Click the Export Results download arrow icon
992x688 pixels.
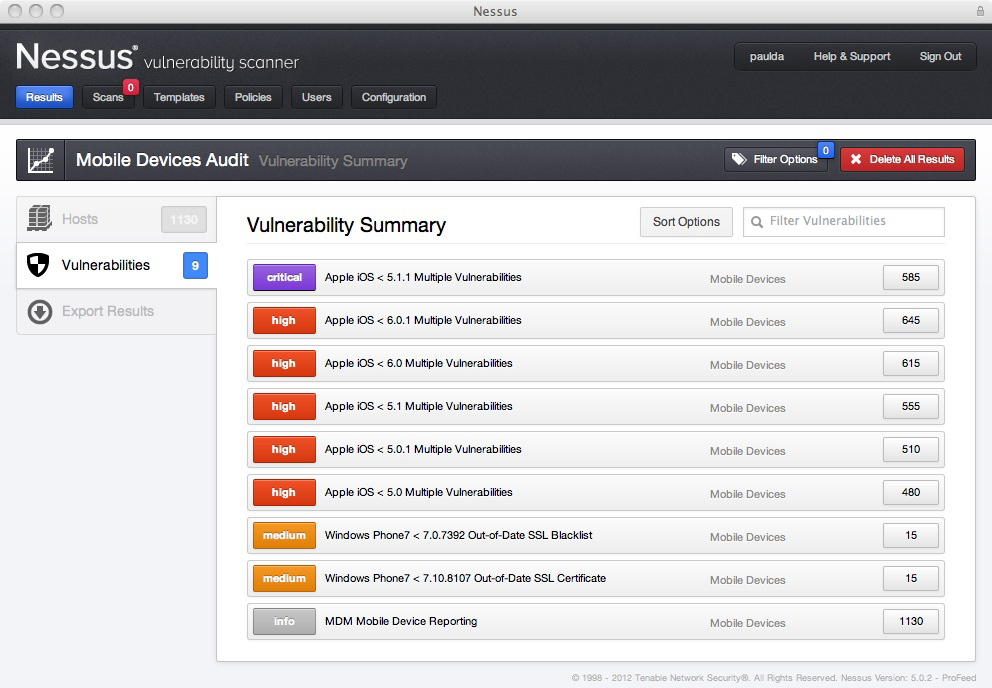click(40, 311)
